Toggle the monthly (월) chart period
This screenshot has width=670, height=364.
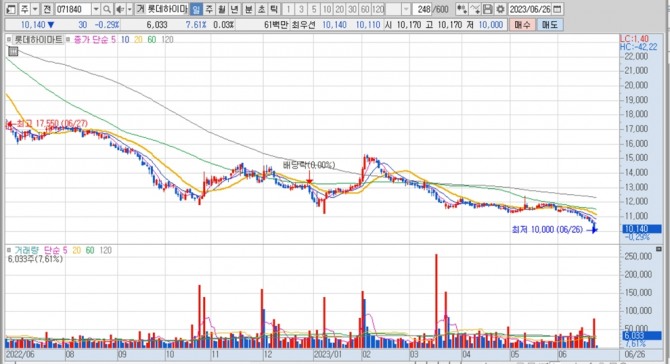pyautogui.click(x=222, y=9)
